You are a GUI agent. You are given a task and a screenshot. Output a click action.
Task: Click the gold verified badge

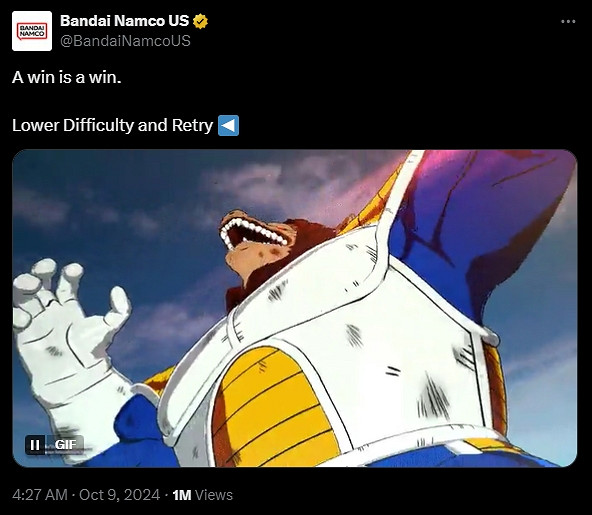point(200,22)
